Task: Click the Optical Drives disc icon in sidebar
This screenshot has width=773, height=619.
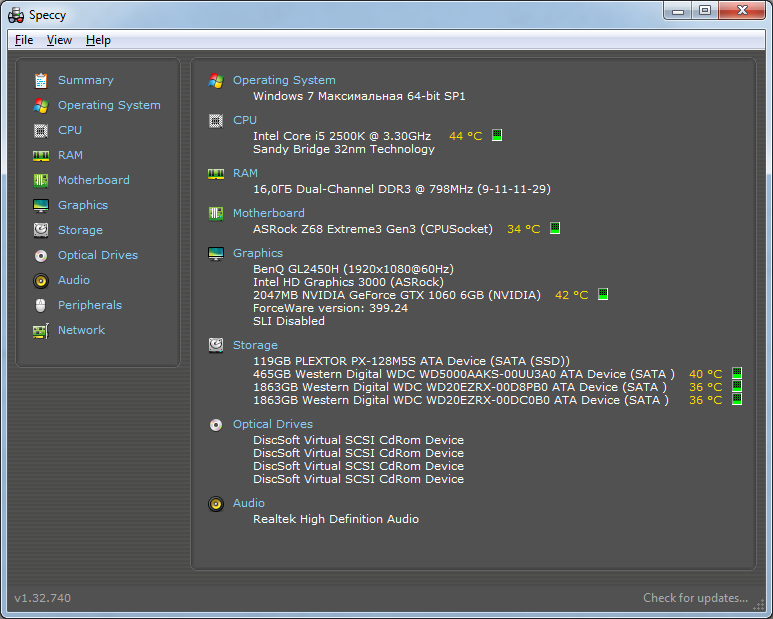Action: (41, 255)
